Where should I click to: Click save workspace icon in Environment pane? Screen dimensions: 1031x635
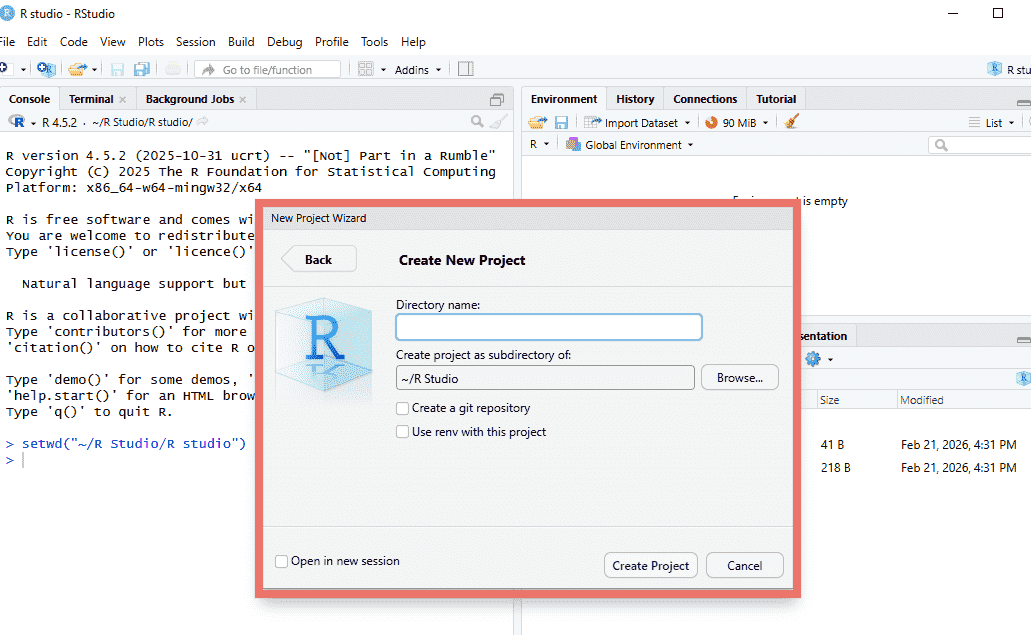[x=562, y=122]
